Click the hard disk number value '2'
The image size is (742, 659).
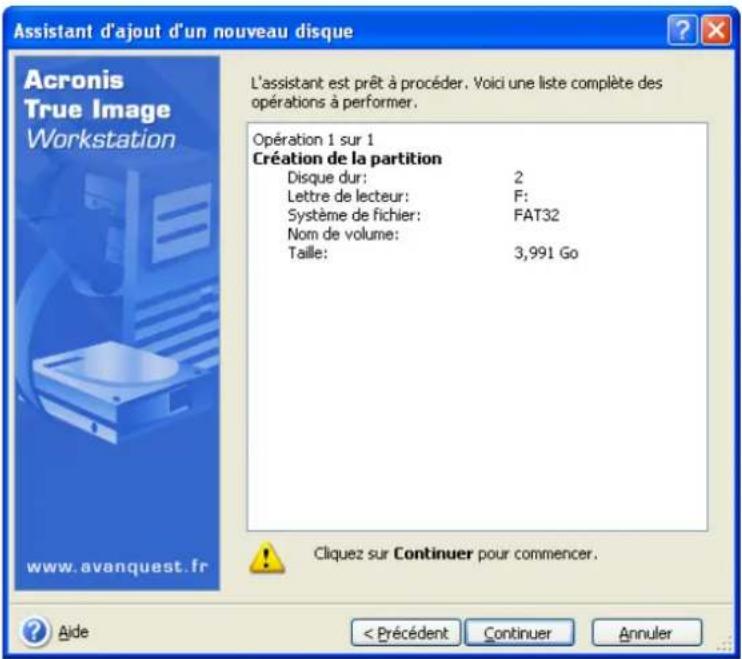point(519,177)
